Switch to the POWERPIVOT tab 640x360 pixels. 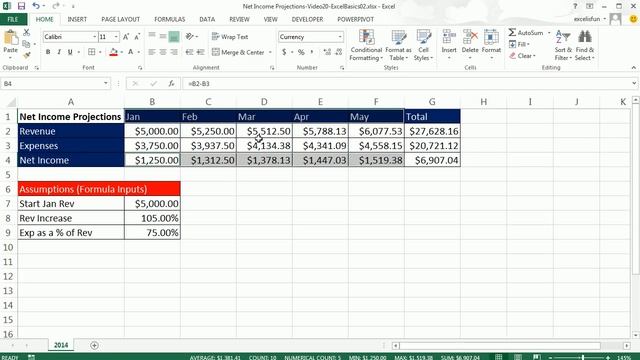click(x=355, y=19)
